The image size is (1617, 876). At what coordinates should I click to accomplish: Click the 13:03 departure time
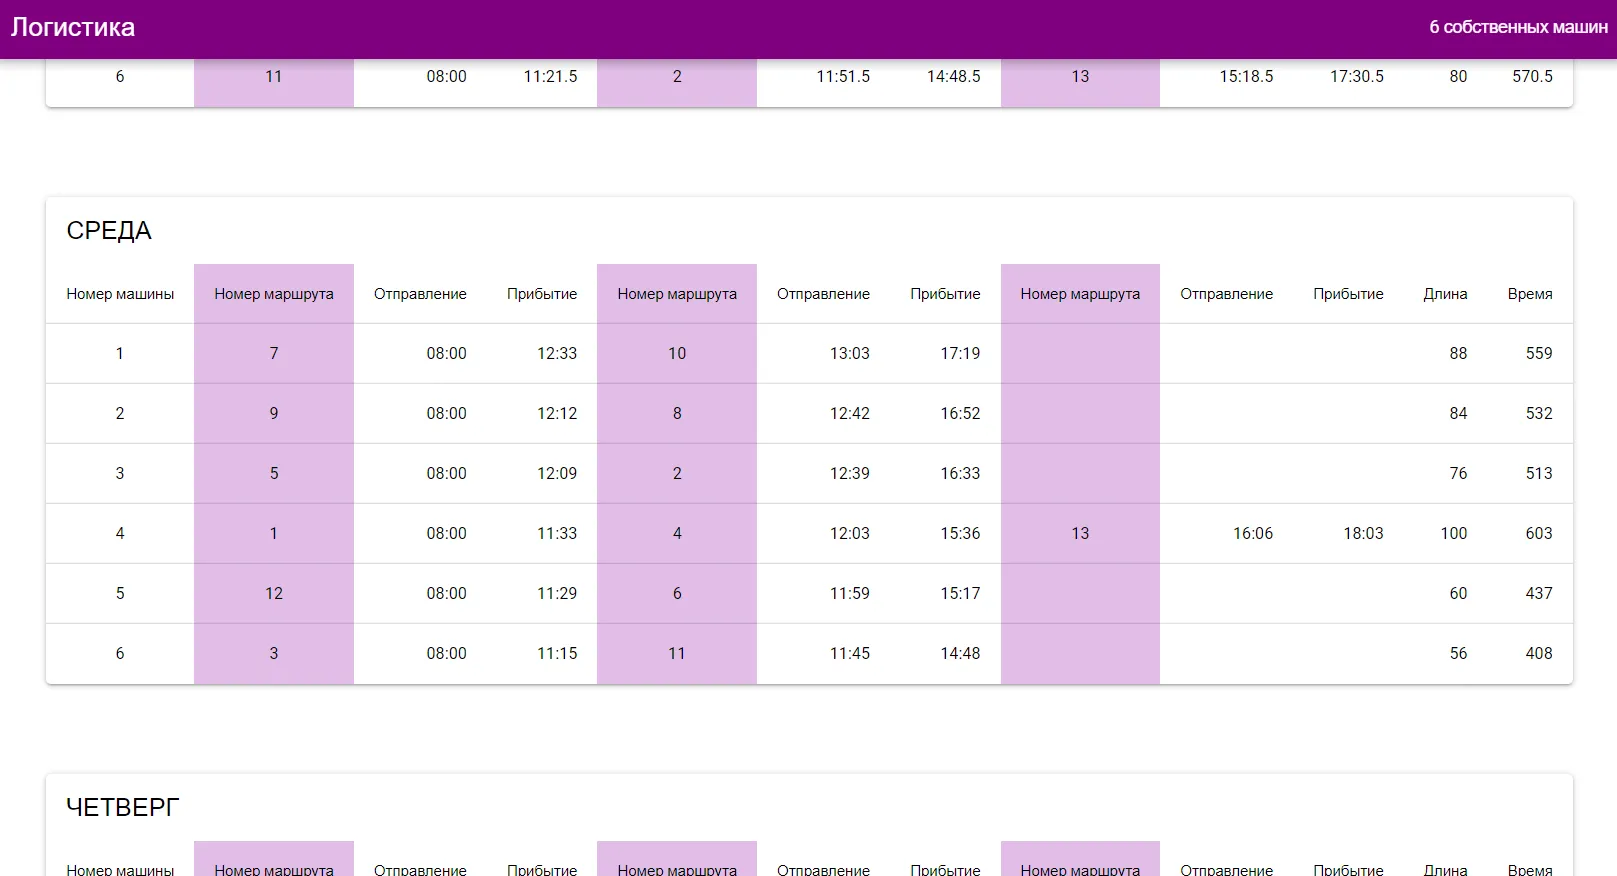[849, 354]
